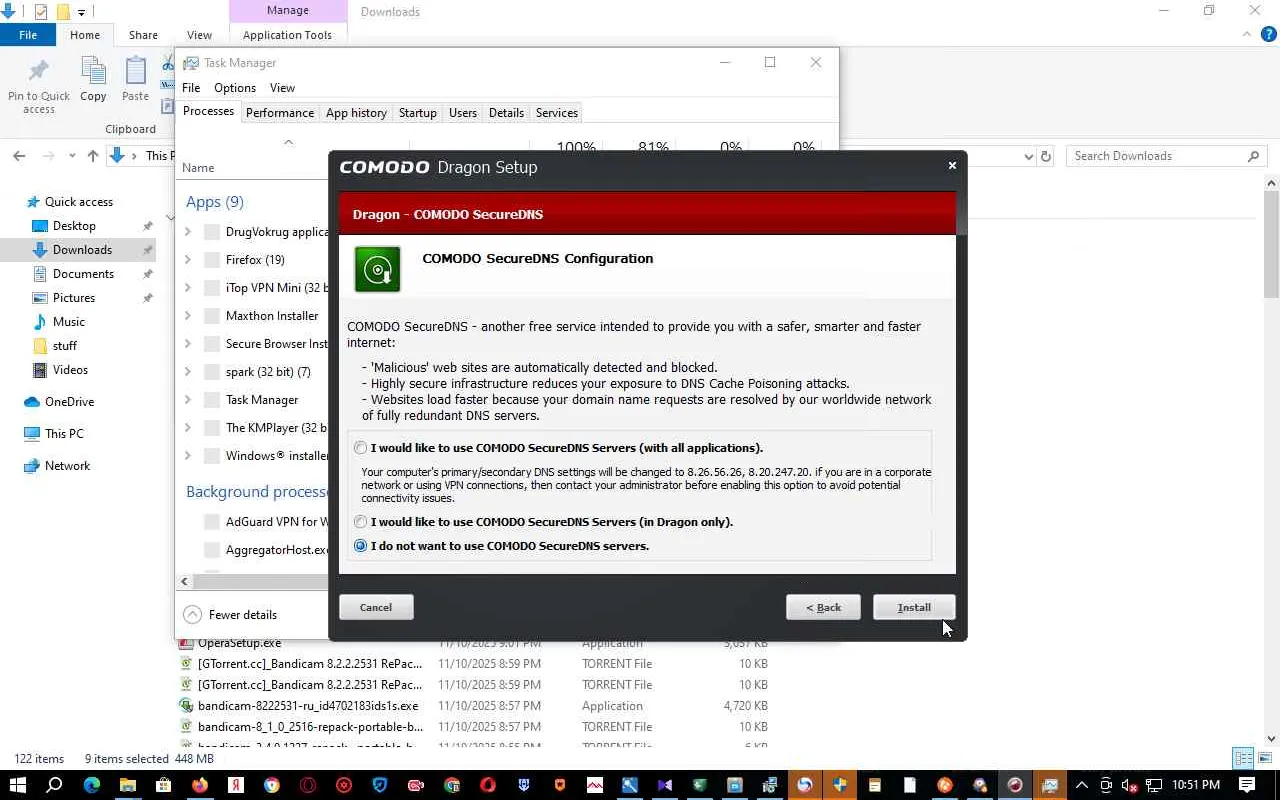Refresh the Downloads folder view
Screen dimensions: 1280x800
point(1046,156)
